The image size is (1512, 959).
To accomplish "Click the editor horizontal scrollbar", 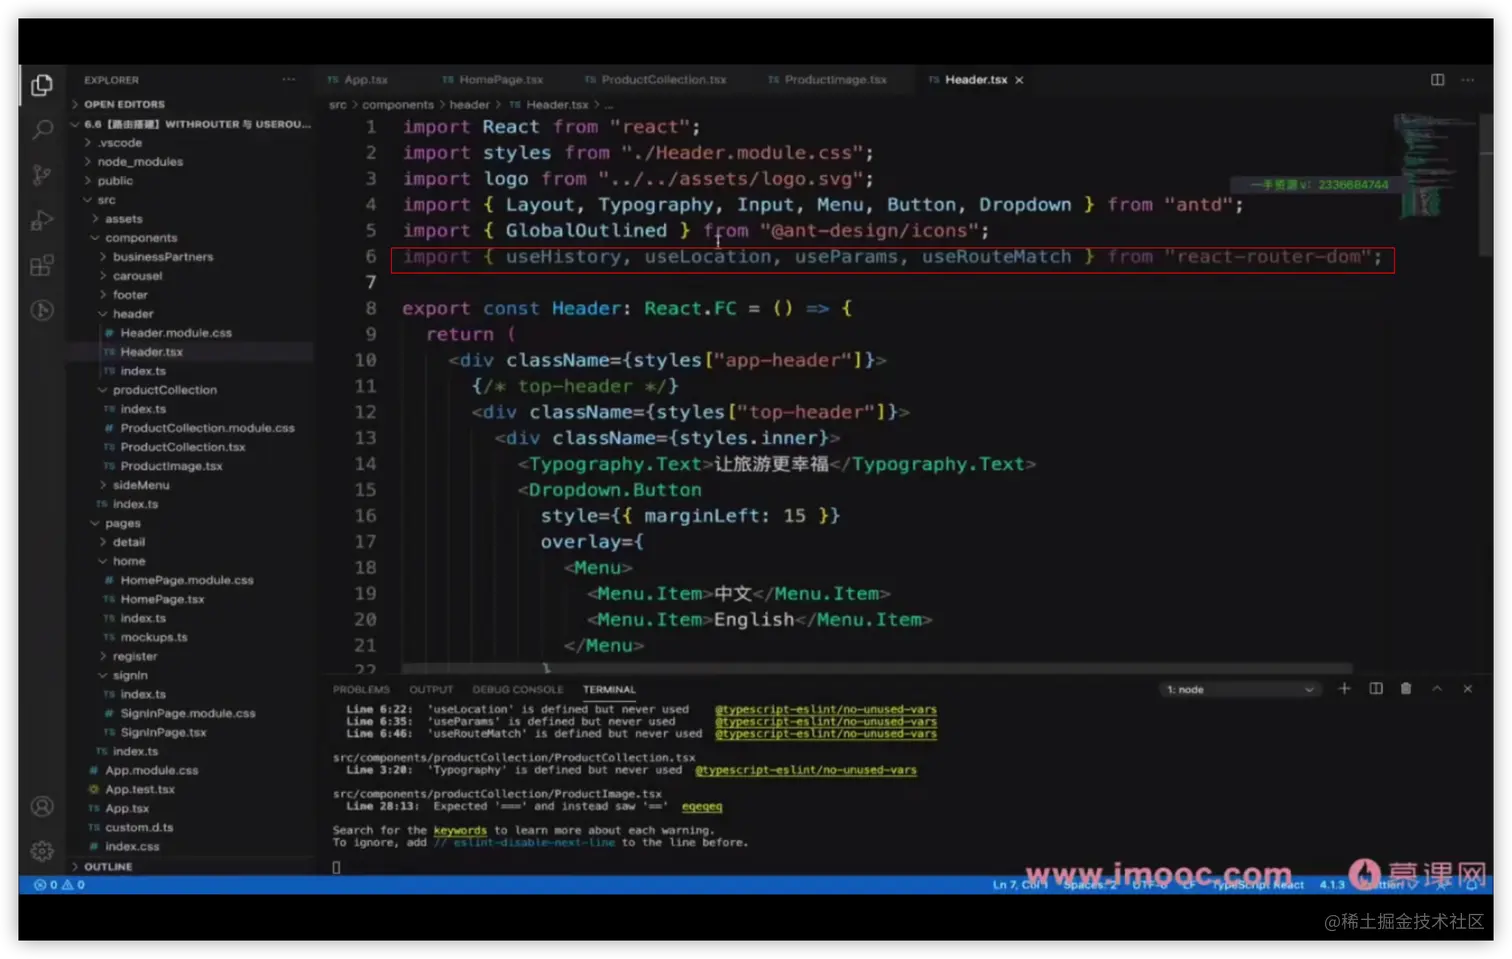I will 877,667.
